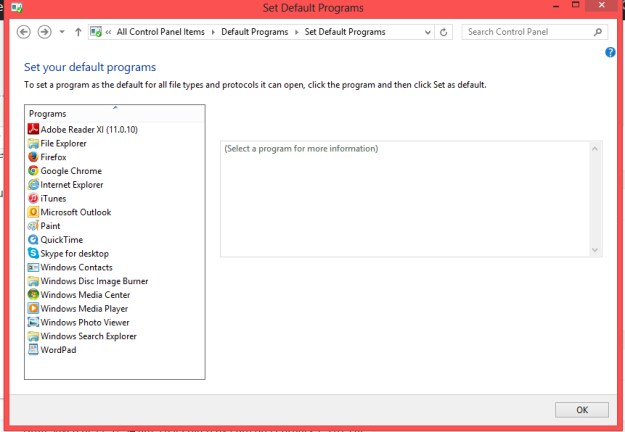The image size is (625, 432).
Task: Click the WordPad icon
Action: coord(33,350)
